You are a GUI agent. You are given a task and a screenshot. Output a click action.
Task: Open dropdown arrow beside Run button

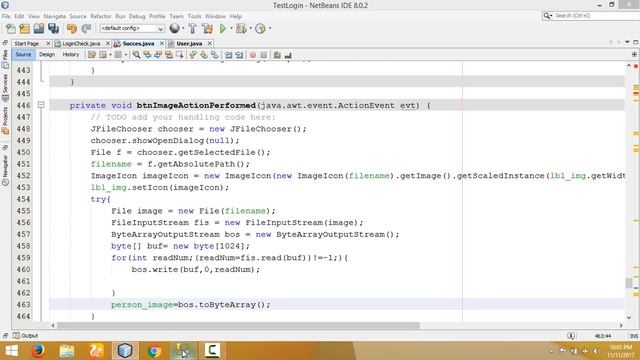coord(231,28)
